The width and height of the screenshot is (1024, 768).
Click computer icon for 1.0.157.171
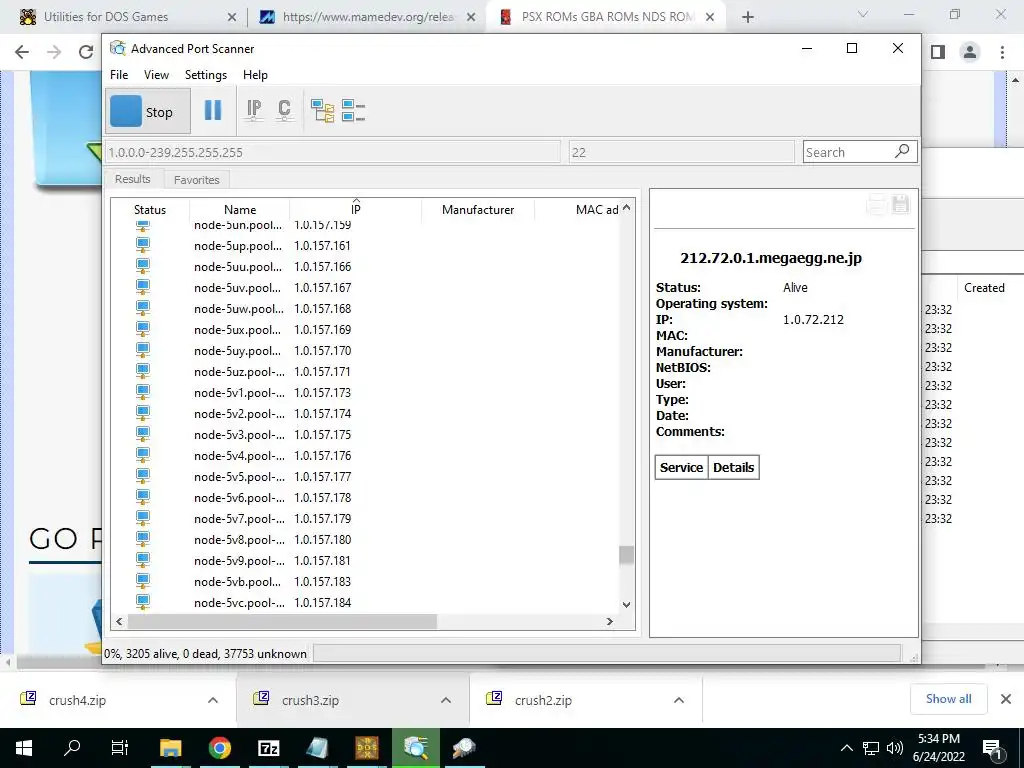[143, 371]
